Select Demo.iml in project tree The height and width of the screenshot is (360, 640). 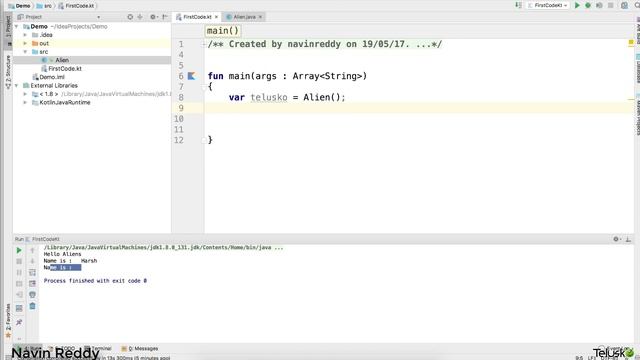52,77
